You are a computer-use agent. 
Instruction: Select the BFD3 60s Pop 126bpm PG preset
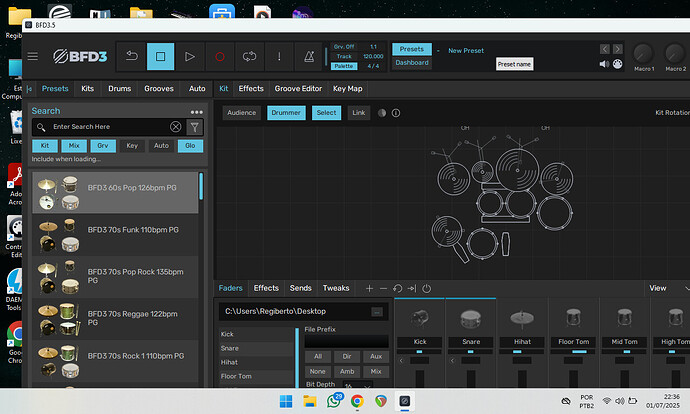pos(115,193)
